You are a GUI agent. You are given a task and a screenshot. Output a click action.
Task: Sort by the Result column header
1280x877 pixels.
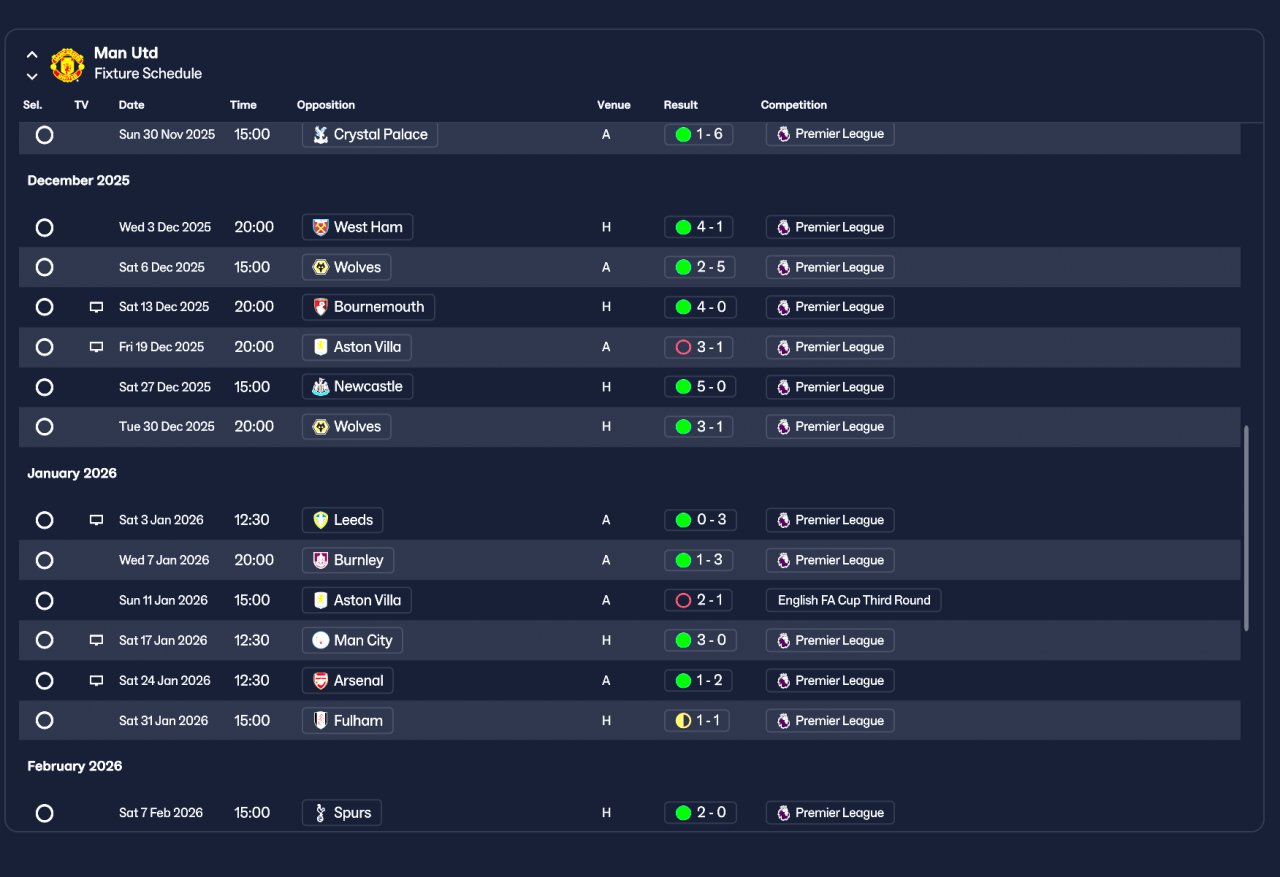click(x=681, y=105)
